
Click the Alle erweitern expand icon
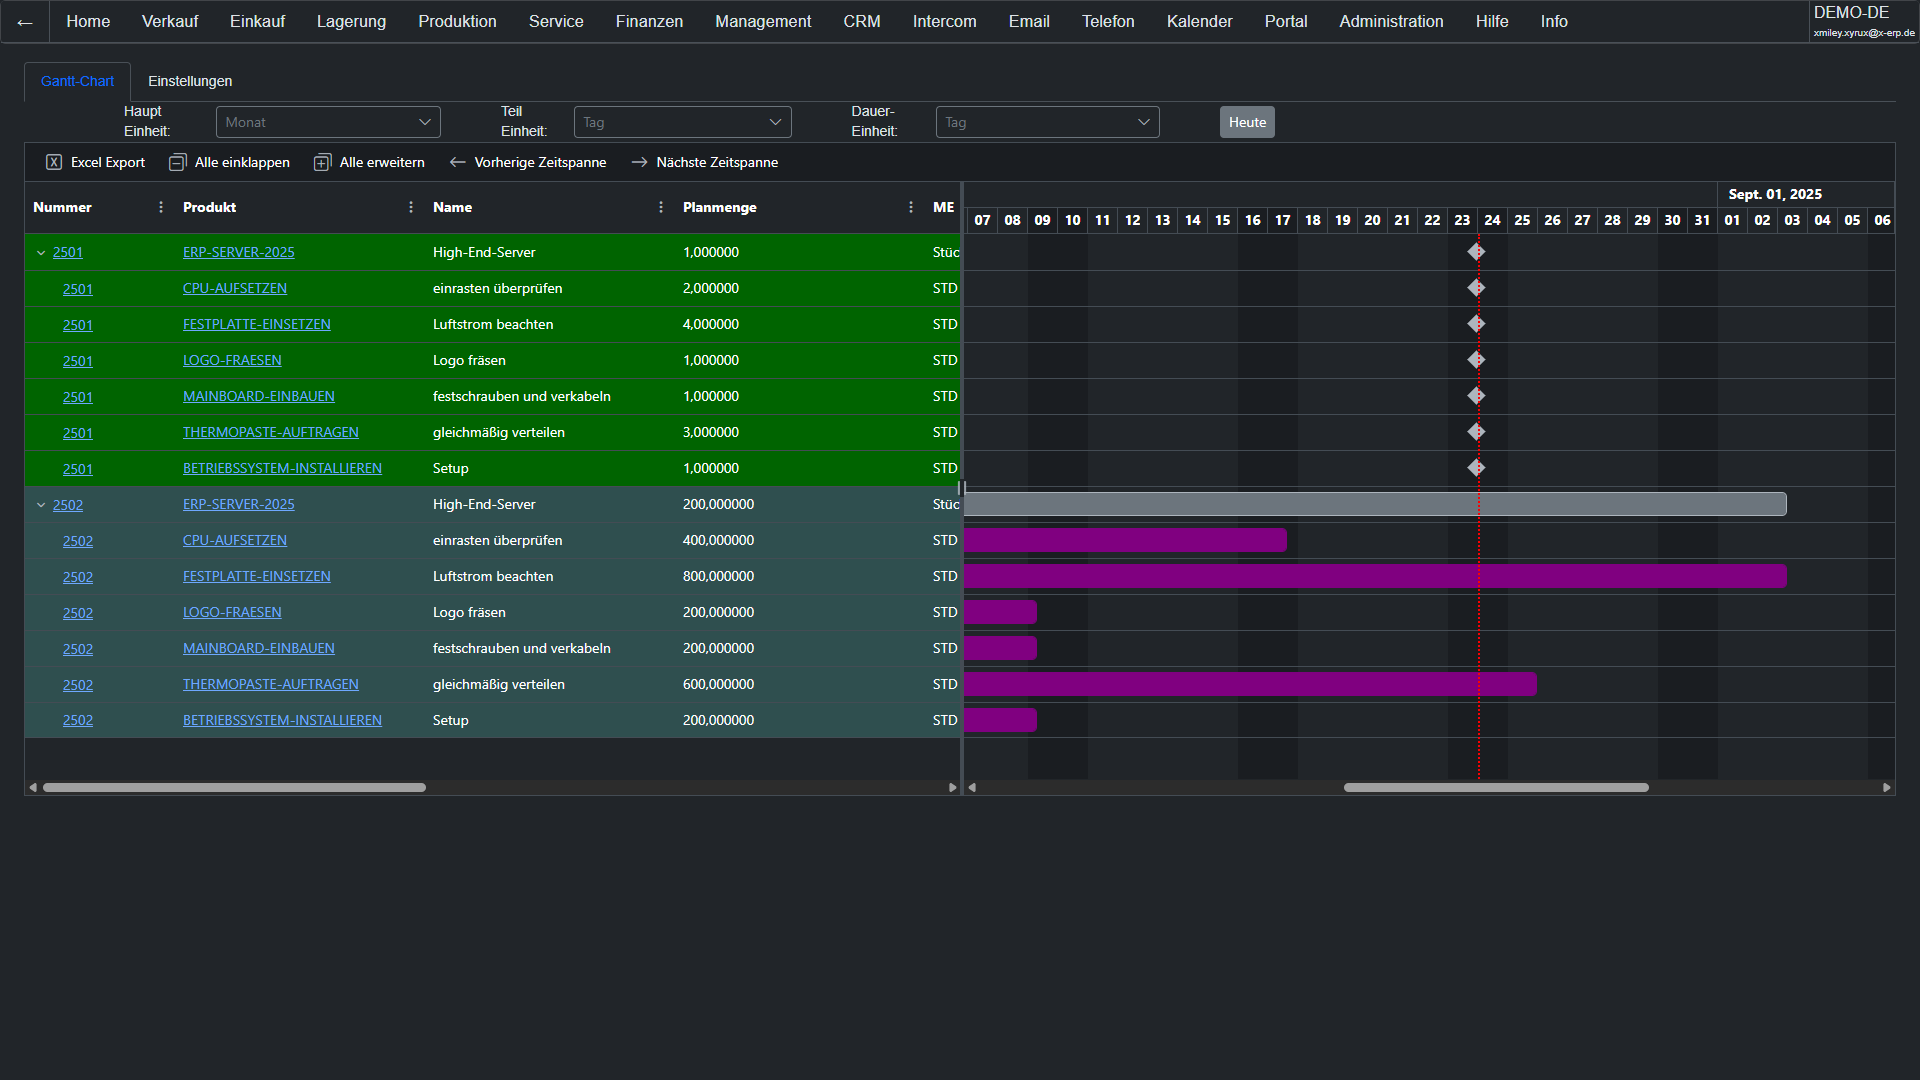322,162
